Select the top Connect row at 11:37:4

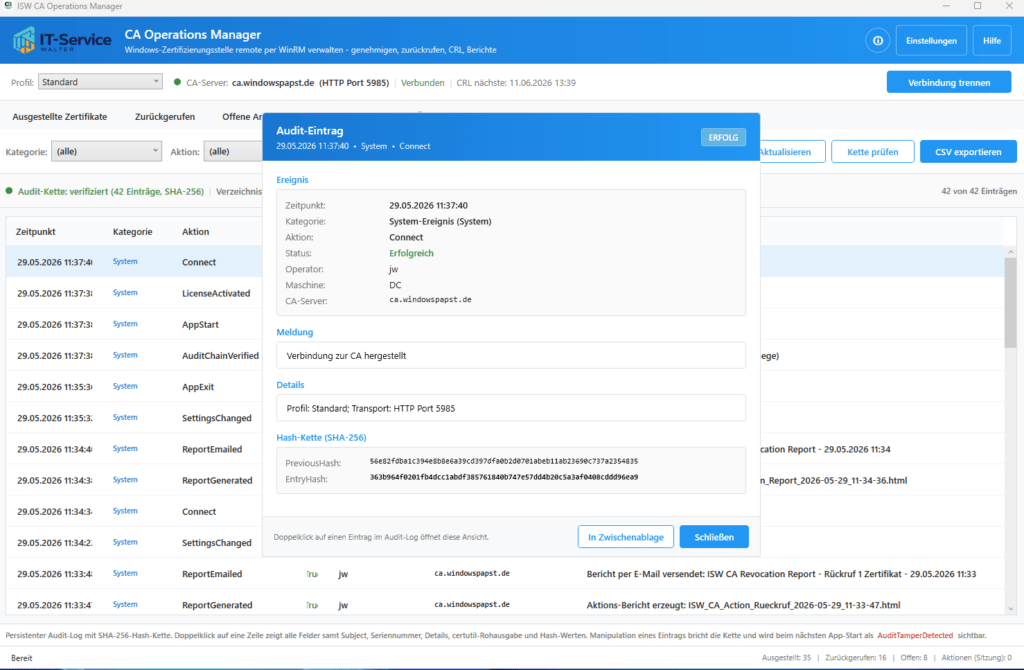(x=135, y=262)
